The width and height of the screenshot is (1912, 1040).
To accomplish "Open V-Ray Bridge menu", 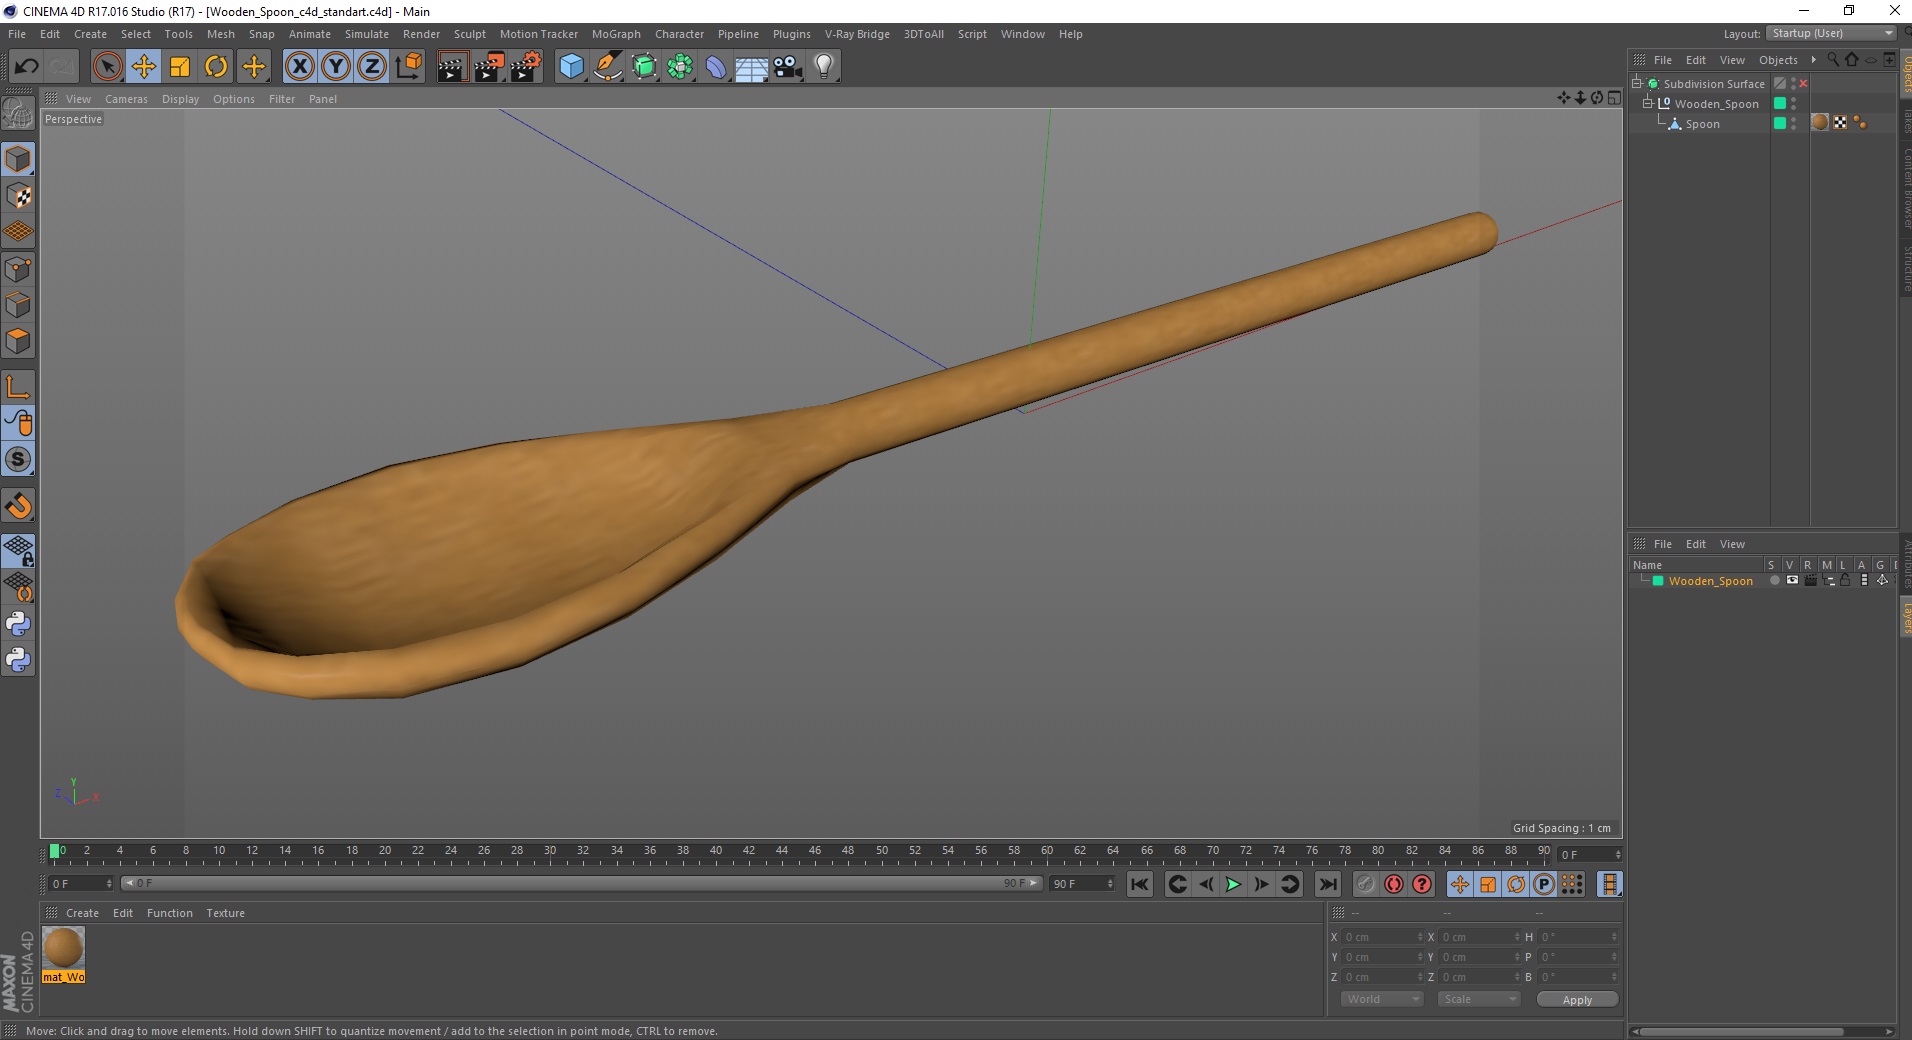I will click(x=857, y=34).
